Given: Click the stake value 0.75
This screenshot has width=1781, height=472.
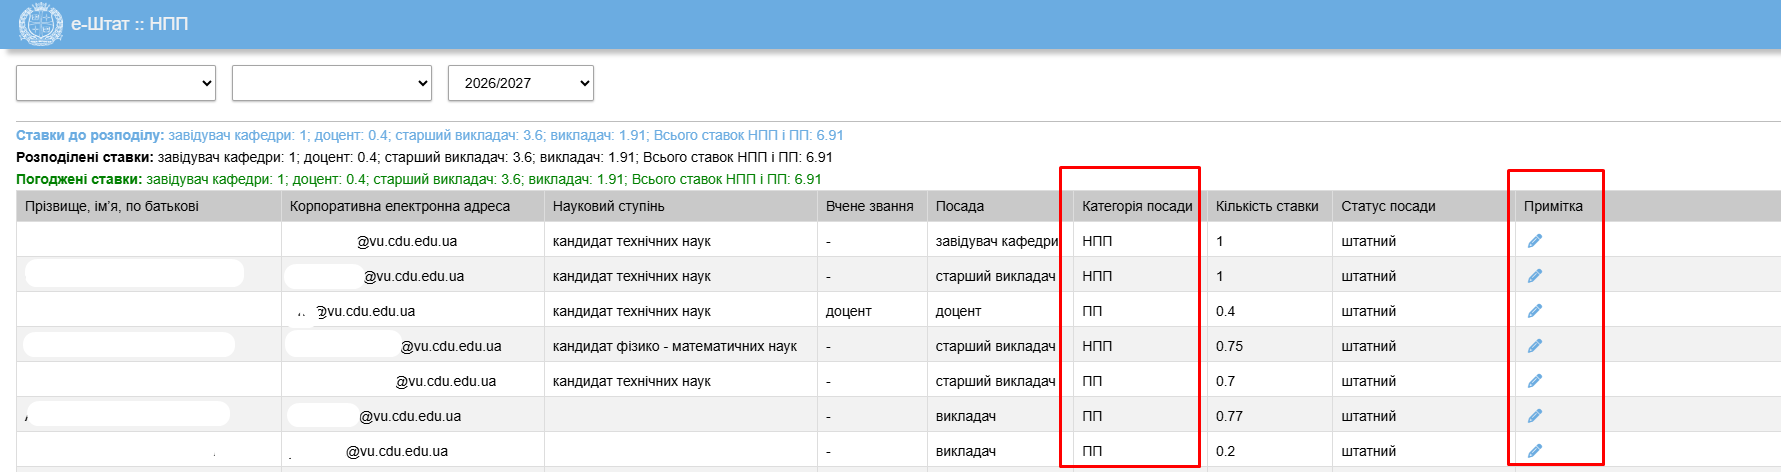Looking at the screenshot, I should point(1229,346).
